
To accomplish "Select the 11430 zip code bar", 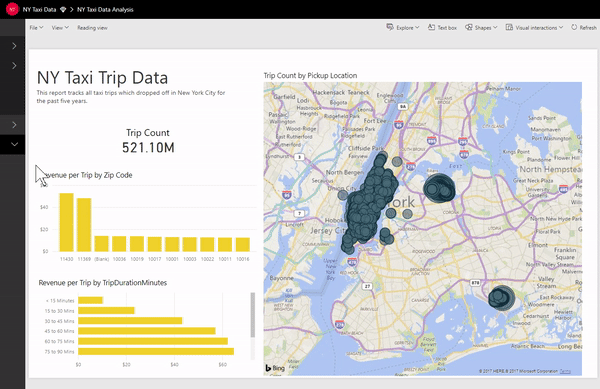I will click(66, 222).
